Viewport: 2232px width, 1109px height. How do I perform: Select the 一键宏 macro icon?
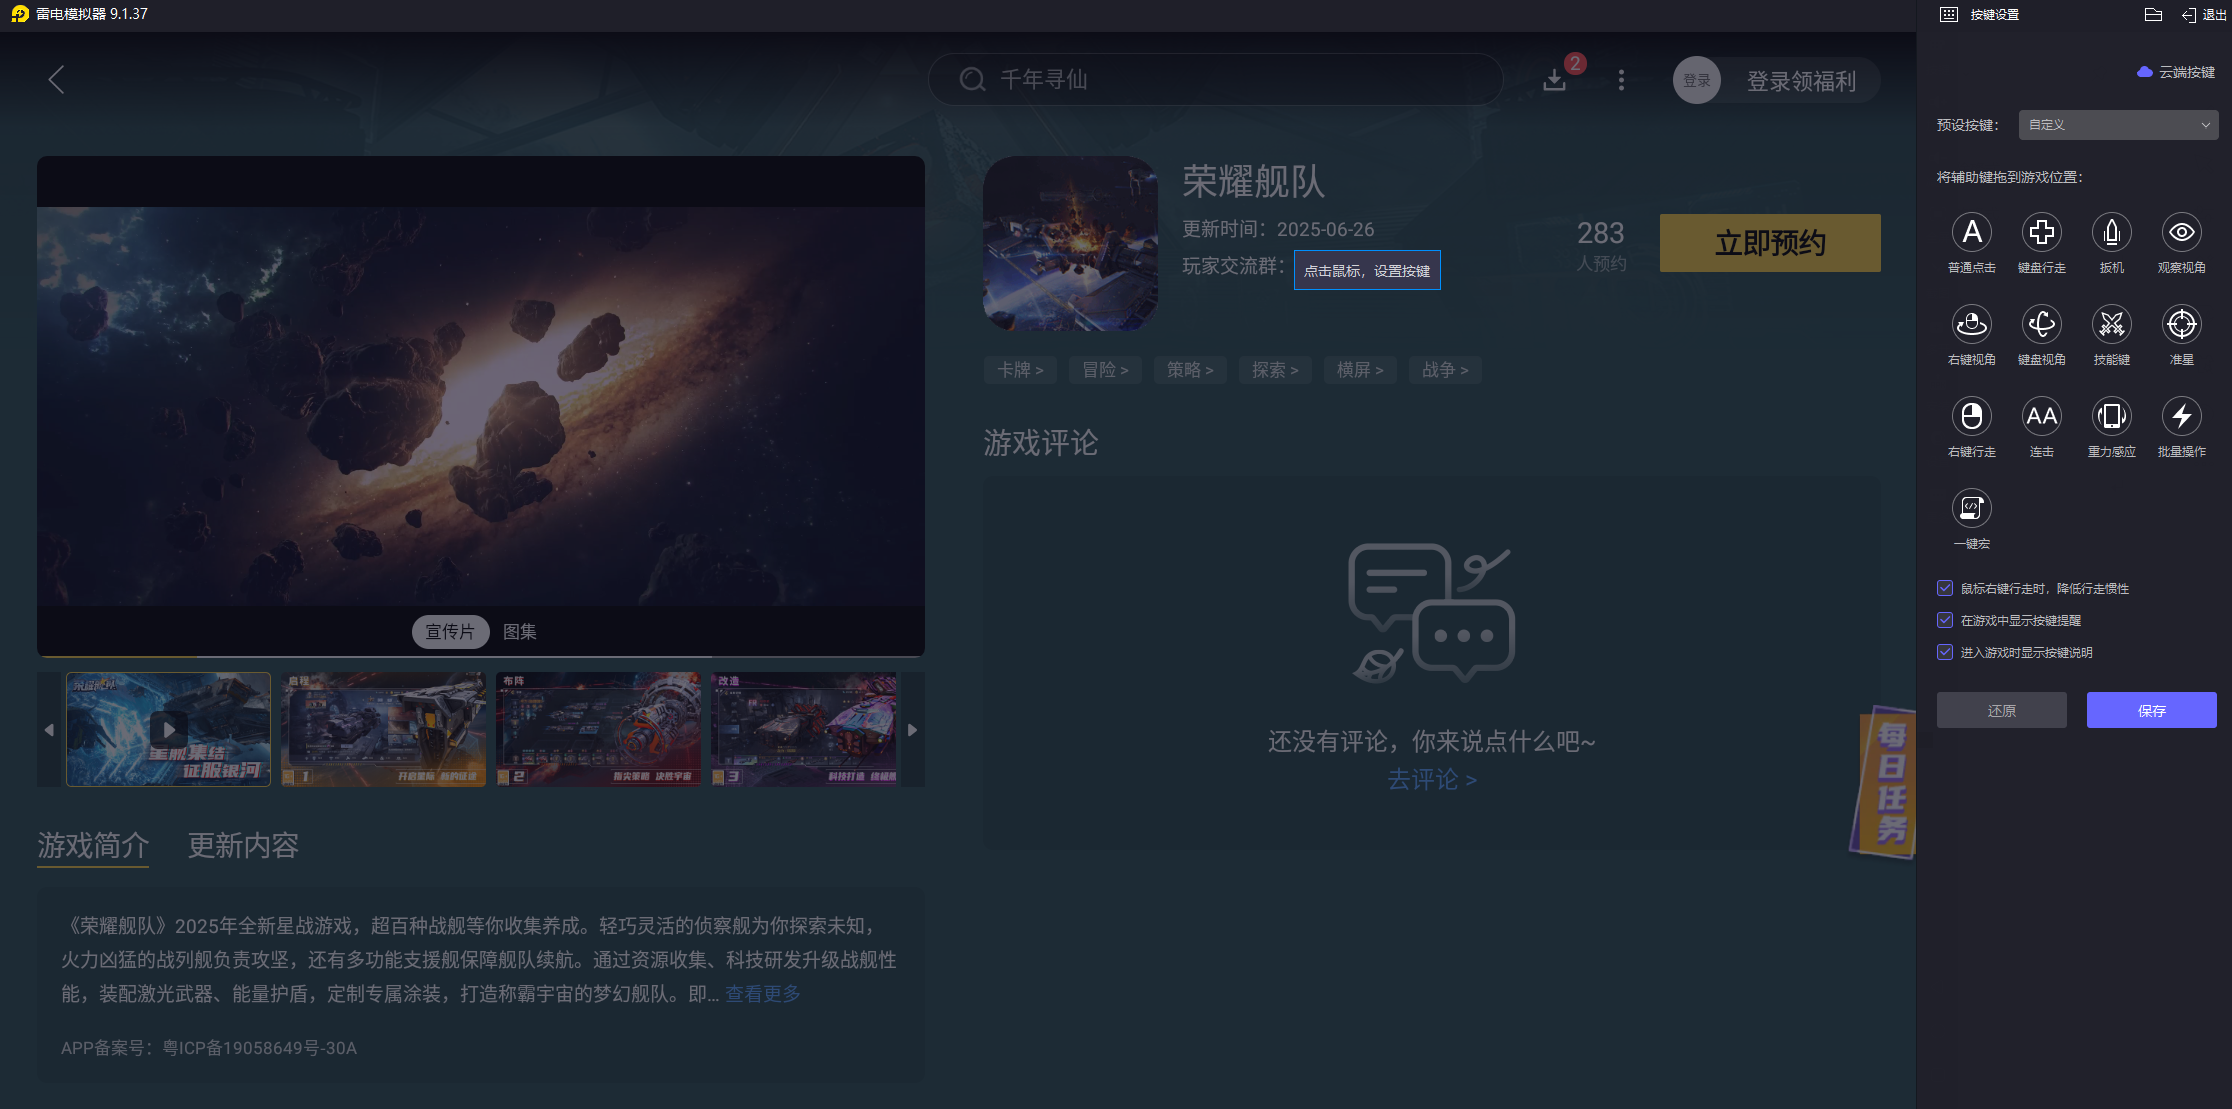[x=1971, y=509]
